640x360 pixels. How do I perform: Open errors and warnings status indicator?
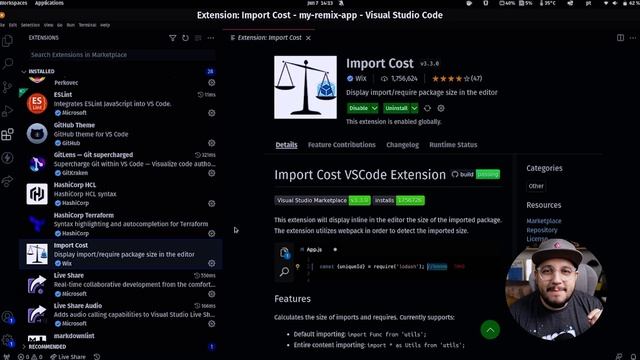30,356
